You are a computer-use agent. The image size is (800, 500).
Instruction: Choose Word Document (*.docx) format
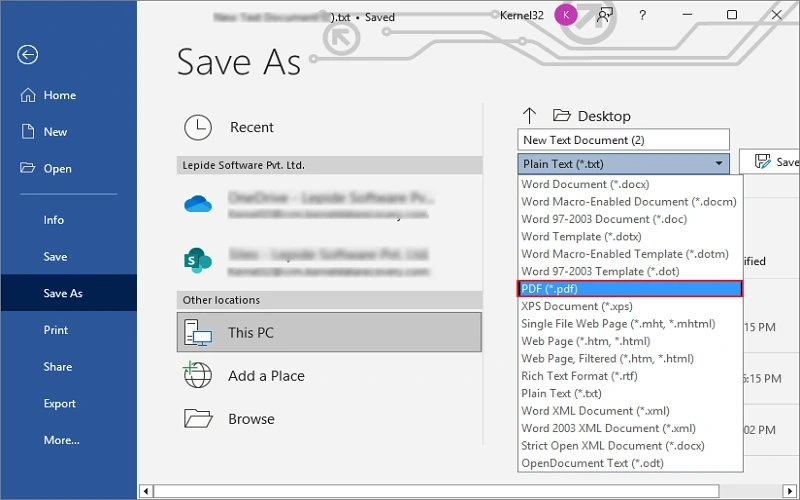pos(630,184)
